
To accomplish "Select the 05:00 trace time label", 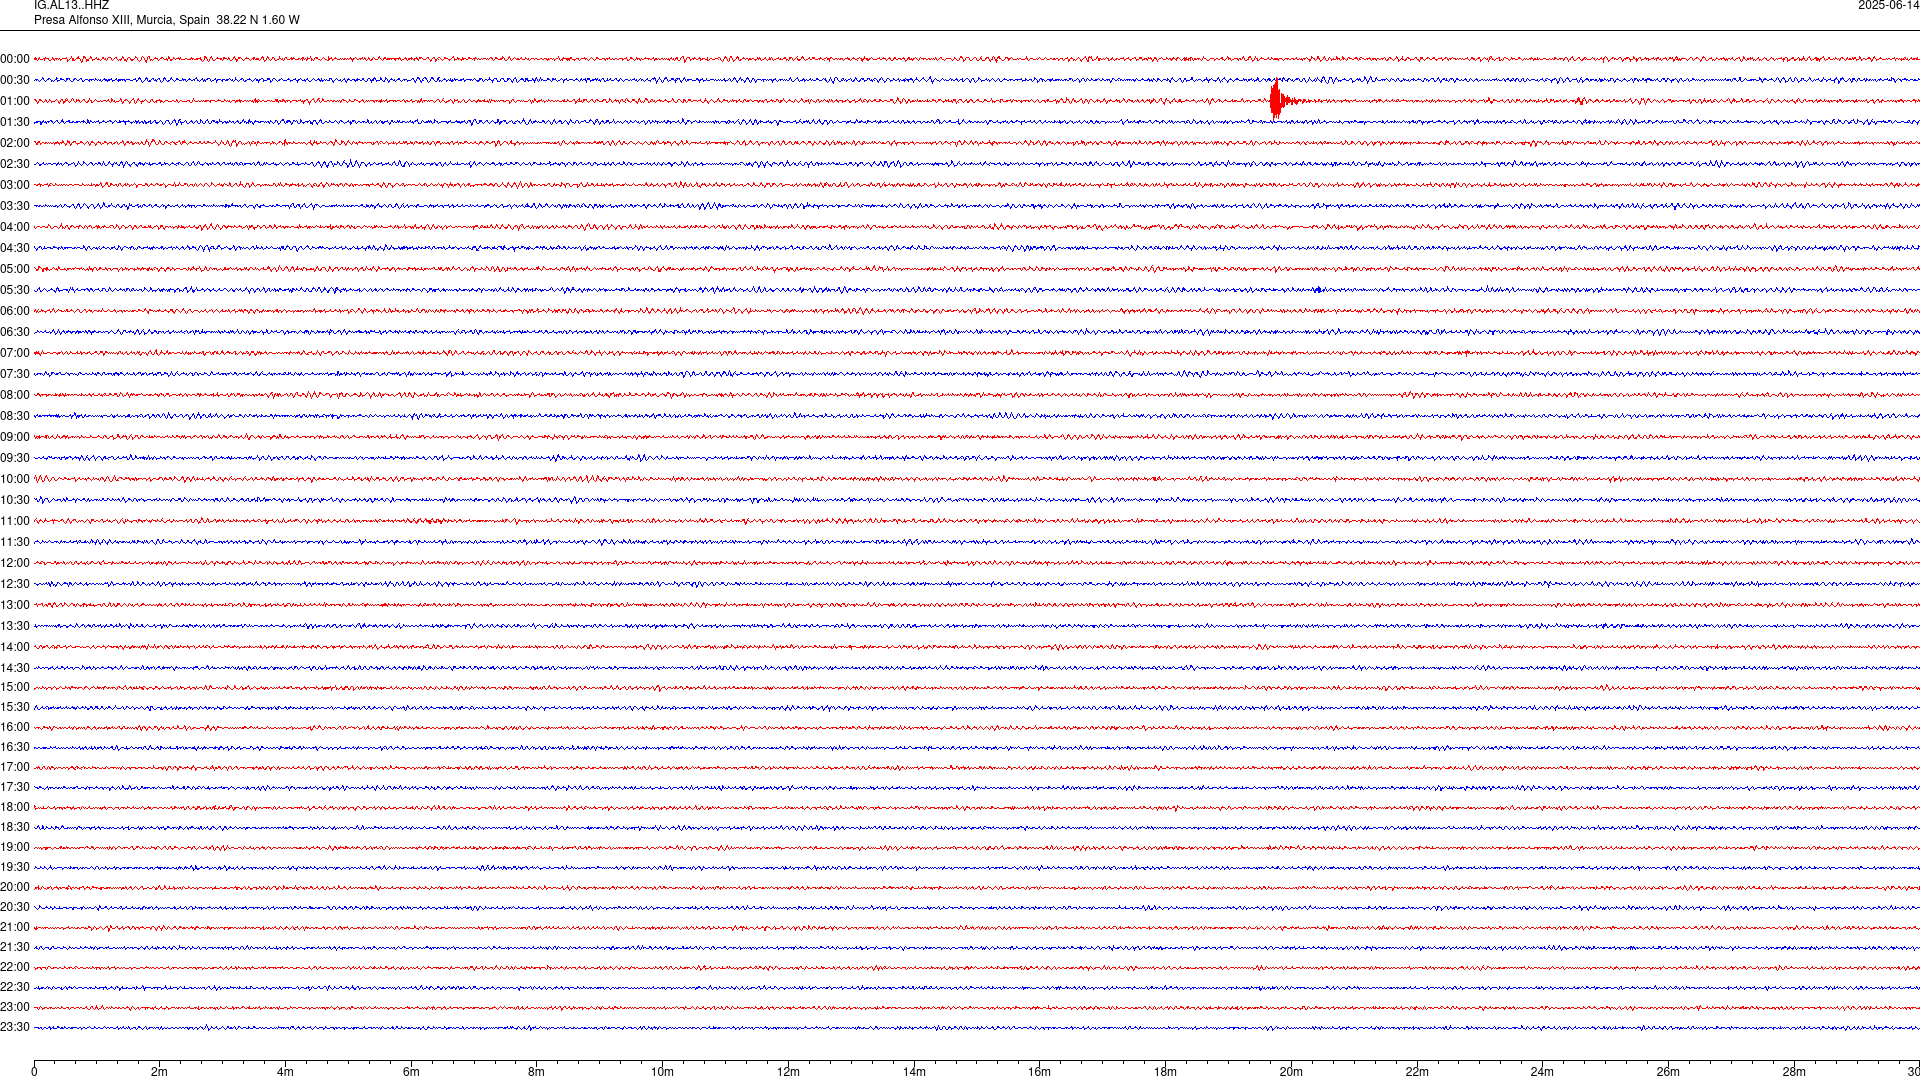I will click(15, 269).
